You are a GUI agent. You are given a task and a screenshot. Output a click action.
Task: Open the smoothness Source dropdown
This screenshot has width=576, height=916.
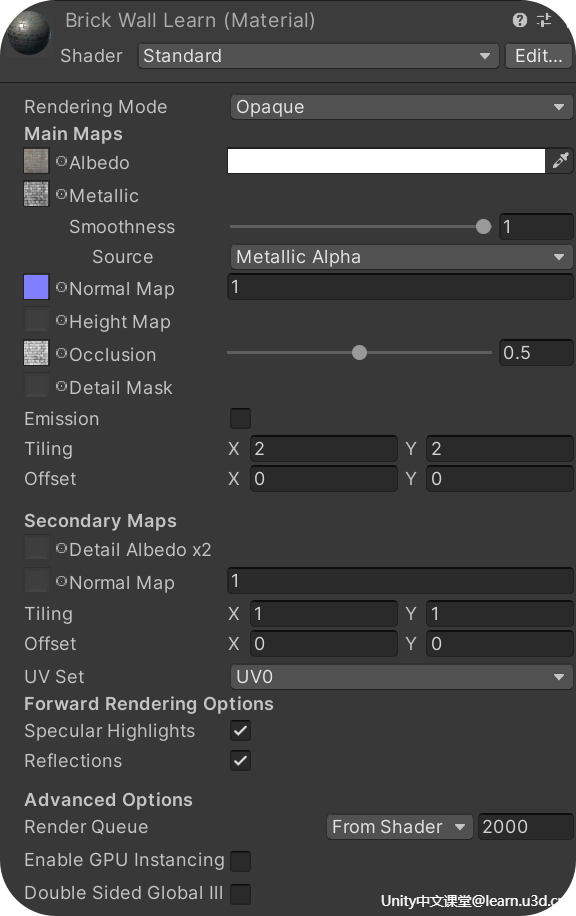pos(401,257)
